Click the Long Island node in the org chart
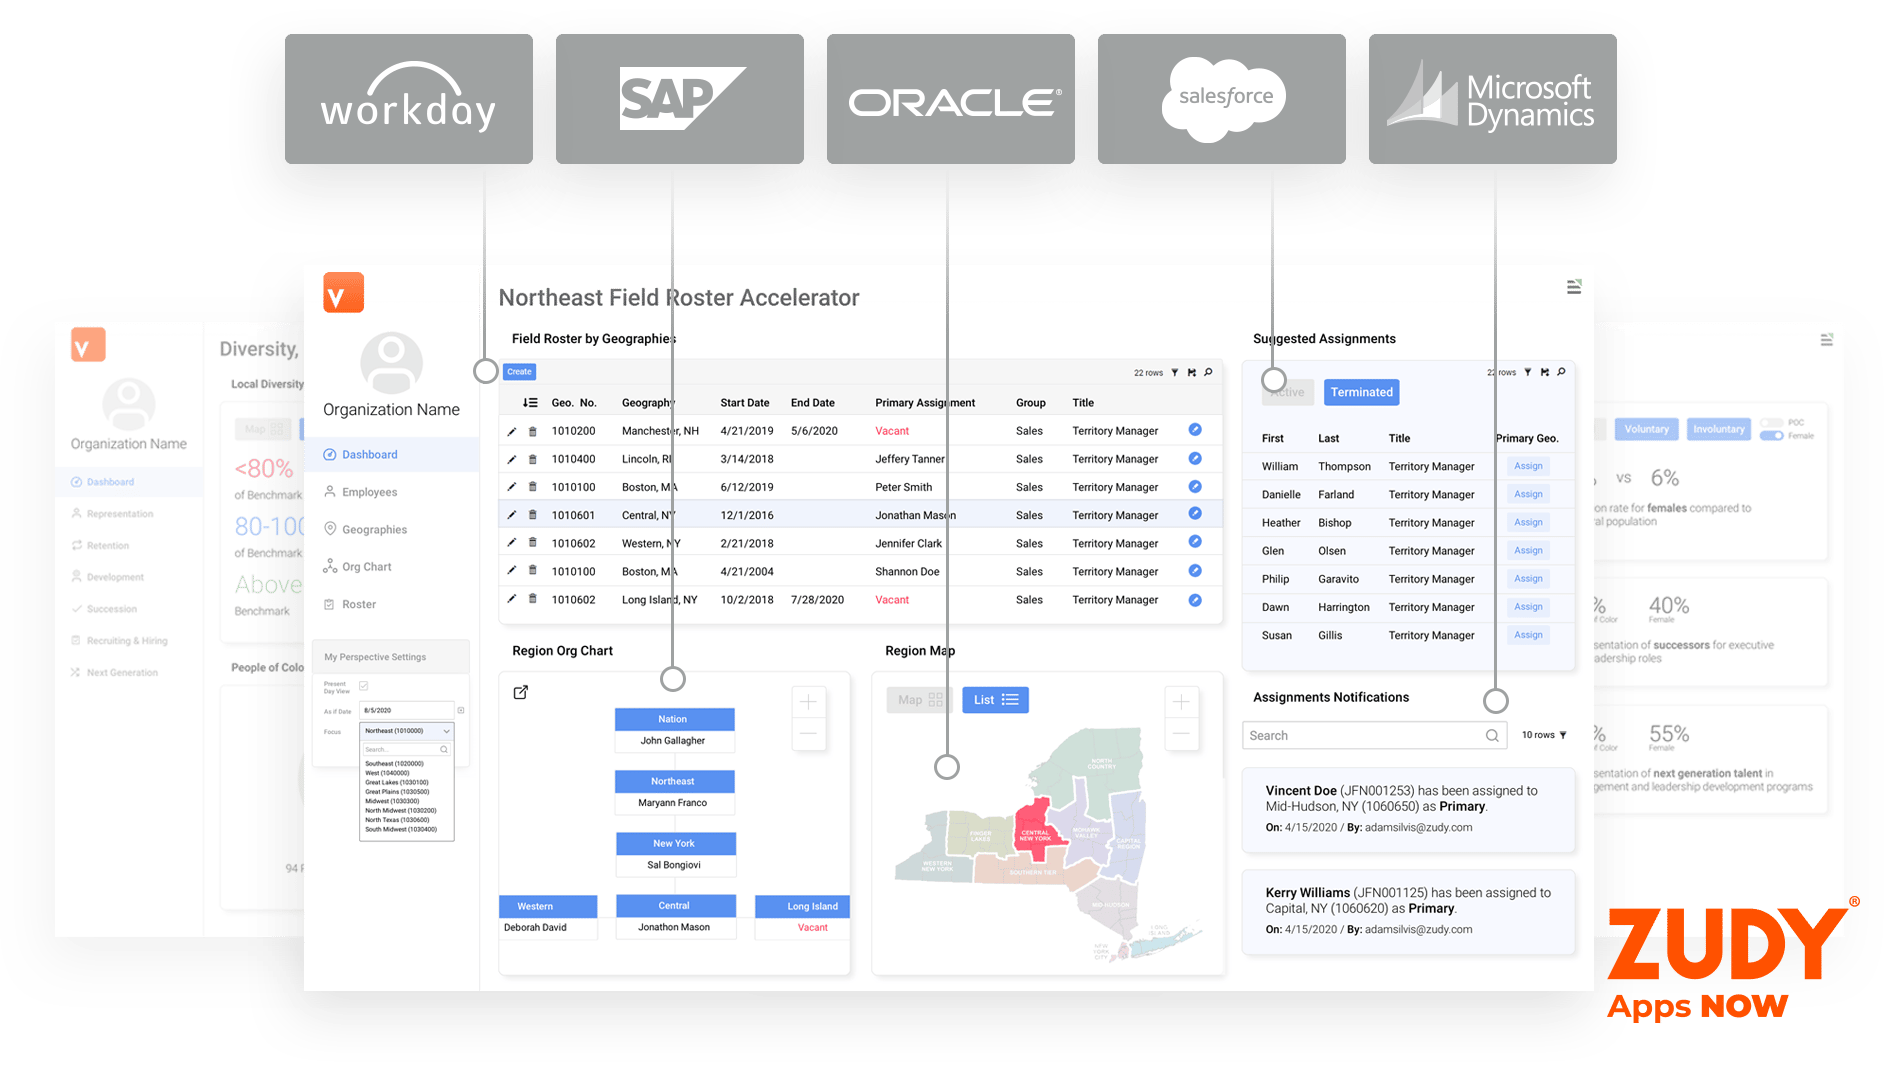 (x=802, y=907)
